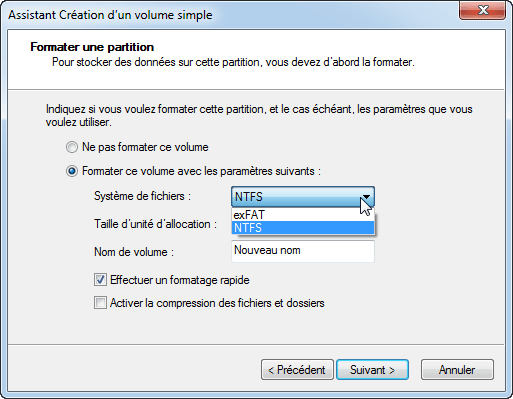Click the combo box showing selected NTFS value
Screen dimensions: 513x399
click(x=303, y=197)
